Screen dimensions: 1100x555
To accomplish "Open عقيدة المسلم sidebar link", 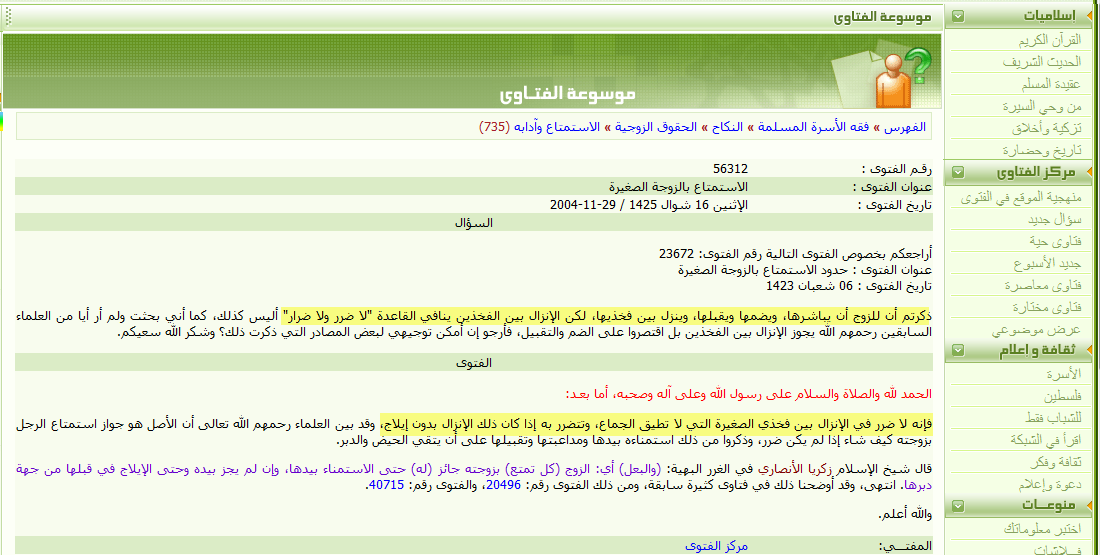I will [1051, 84].
